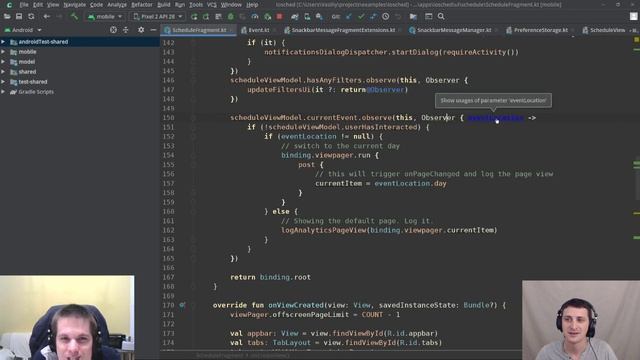Open the Refactor menu
Image resolution: width=640 pixels, height=360 pixels.
click(142, 5)
